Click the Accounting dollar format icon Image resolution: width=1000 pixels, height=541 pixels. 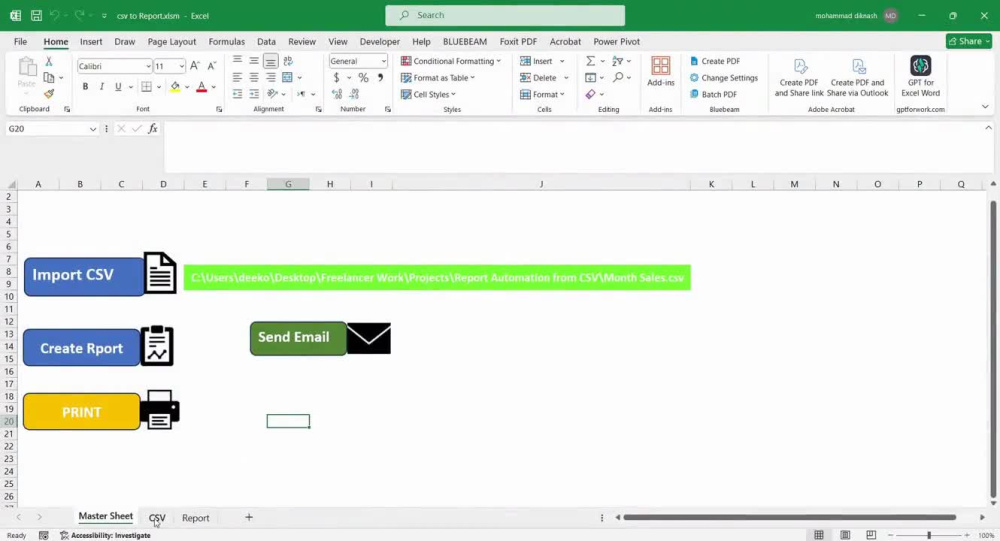336,78
